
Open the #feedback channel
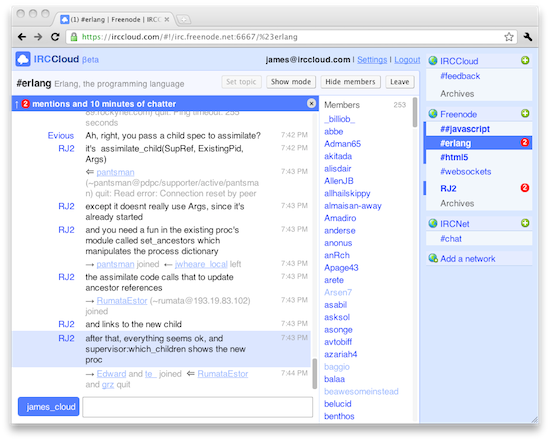[x=460, y=76]
